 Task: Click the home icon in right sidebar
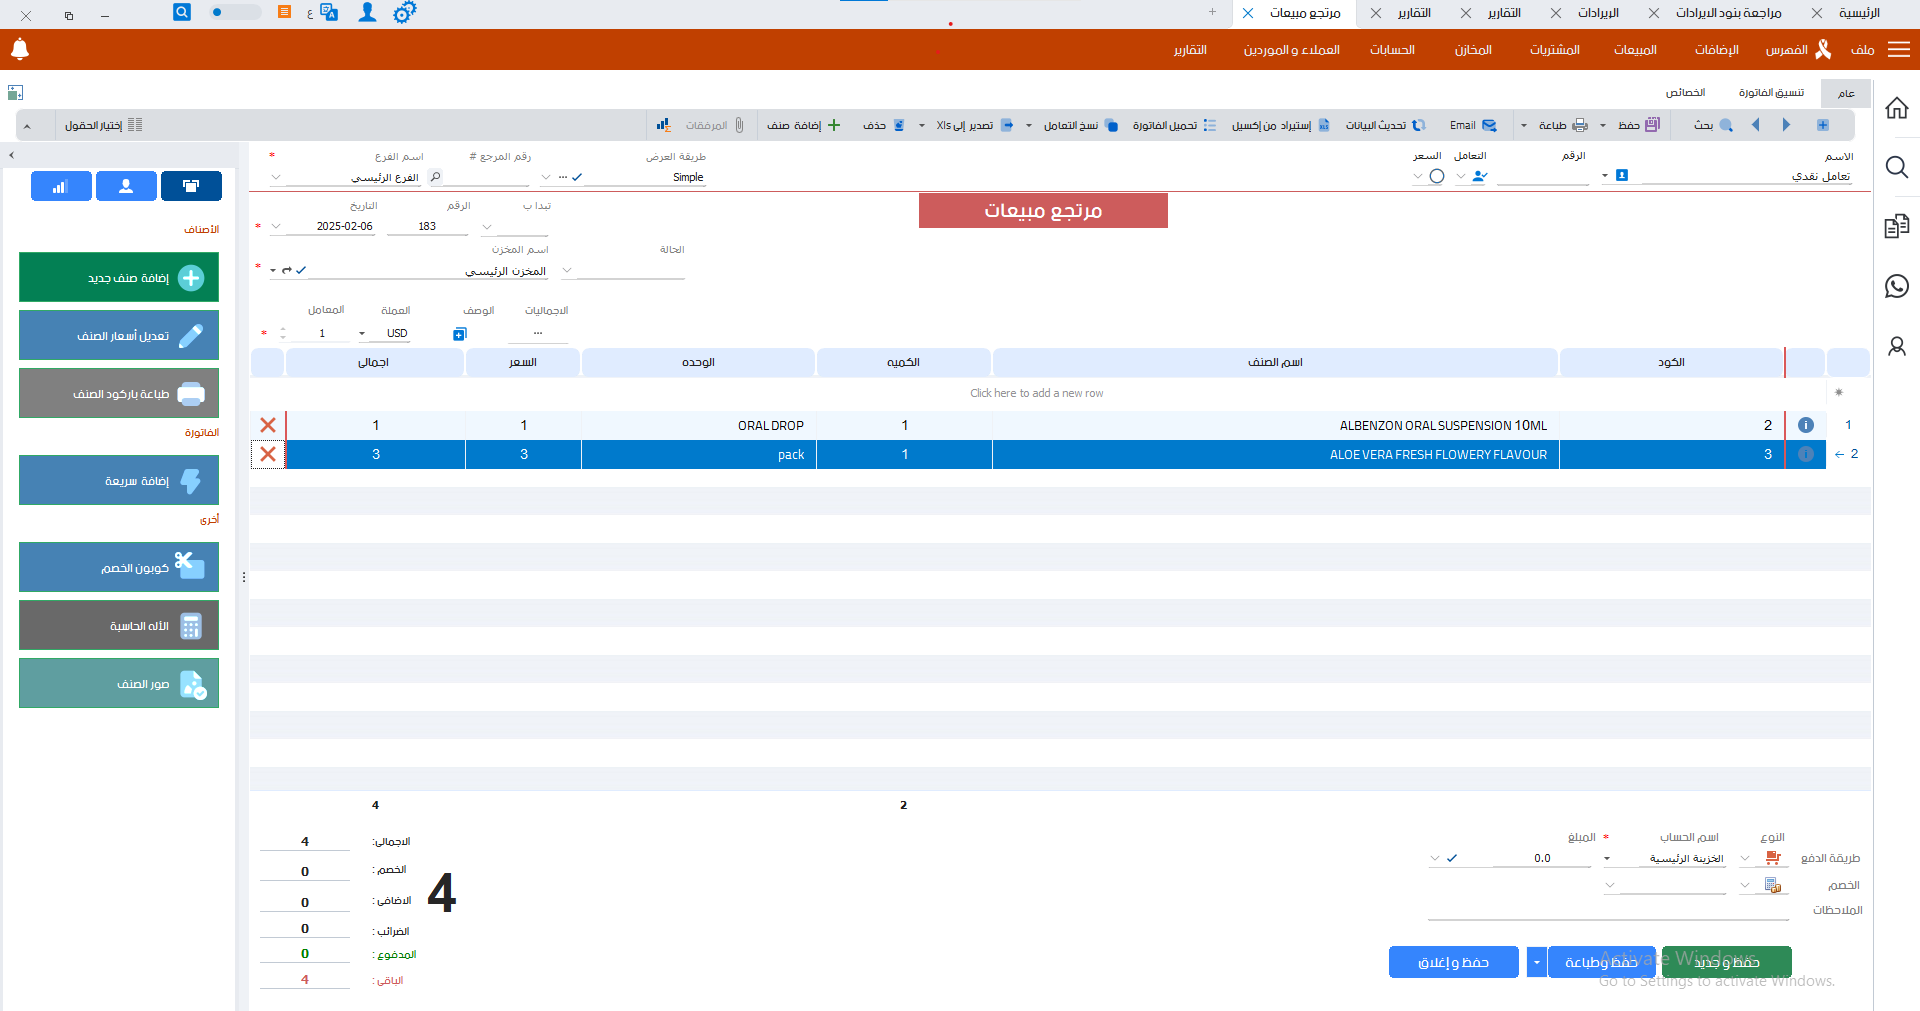(1896, 108)
